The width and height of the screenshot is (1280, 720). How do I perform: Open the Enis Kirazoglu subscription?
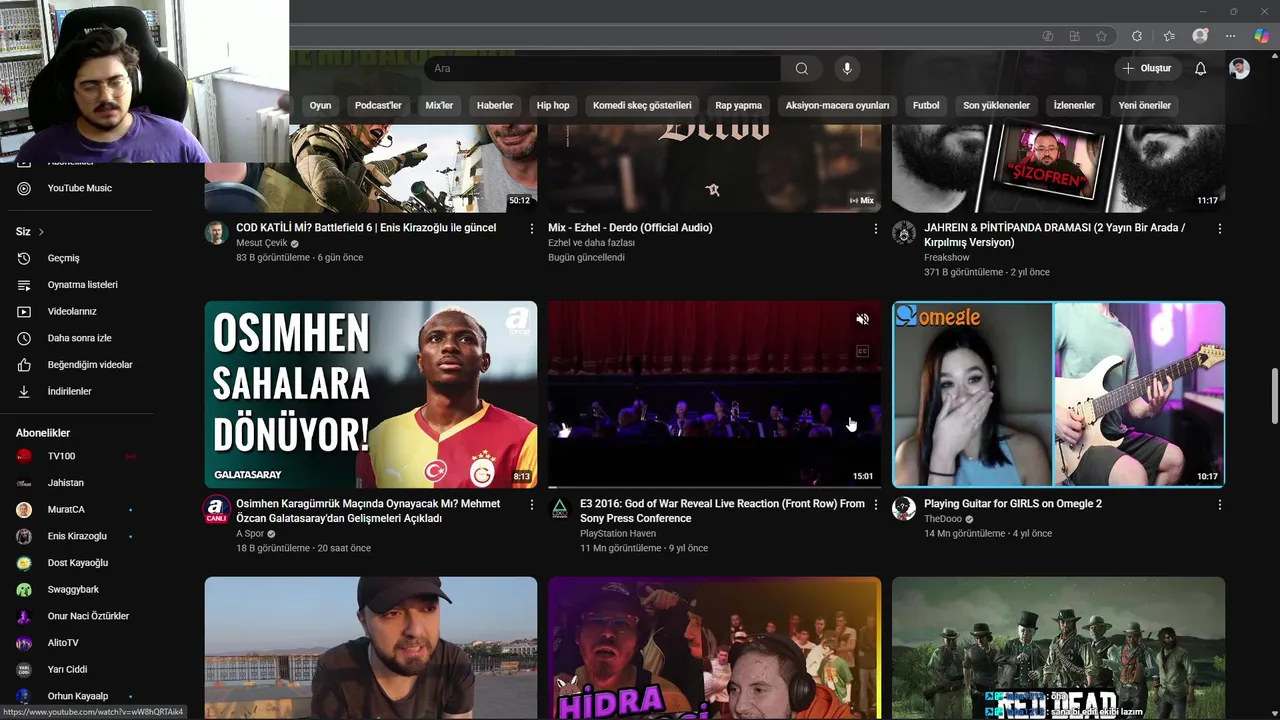[79, 536]
